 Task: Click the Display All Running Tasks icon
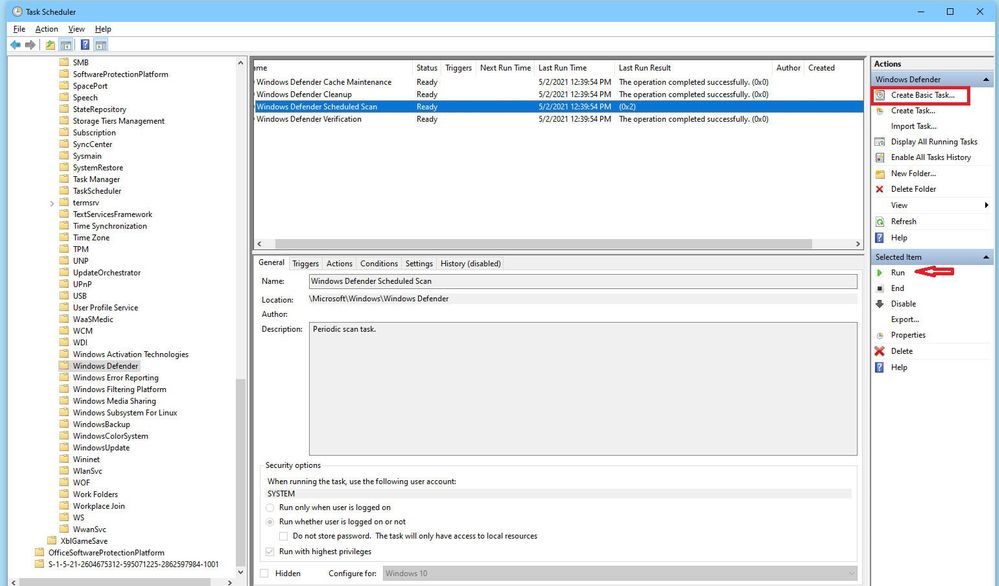[x=880, y=142]
